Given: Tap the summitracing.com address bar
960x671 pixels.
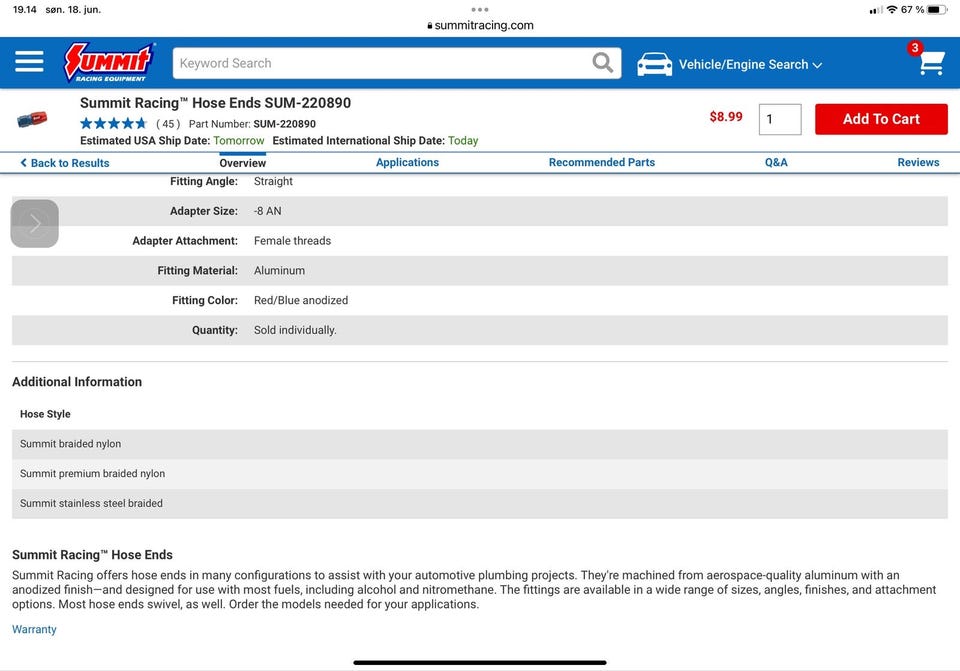Looking at the screenshot, I should click(x=480, y=26).
